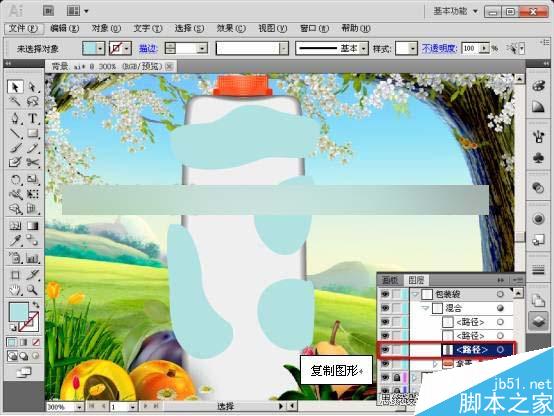Collapse the 混合 sublayer group
Image resolution: width=554 pixels, height=416 pixels.
pyautogui.click(x=426, y=308)
